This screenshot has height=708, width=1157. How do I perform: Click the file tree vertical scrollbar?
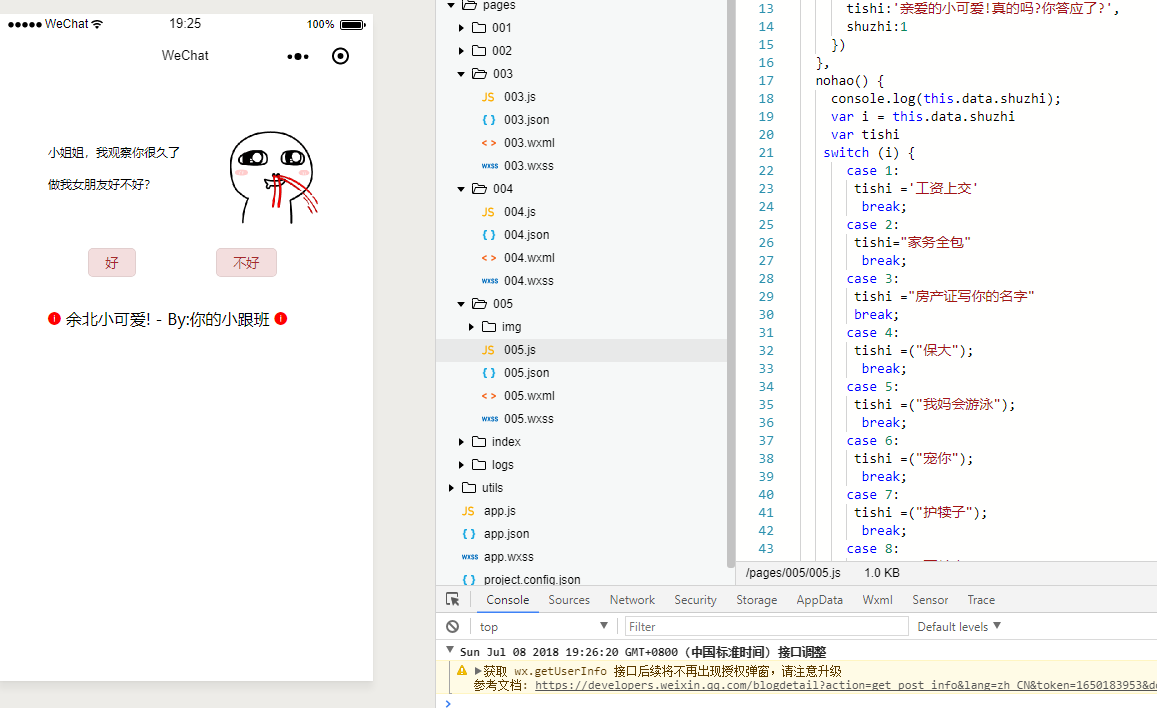[x=731, y=283]
